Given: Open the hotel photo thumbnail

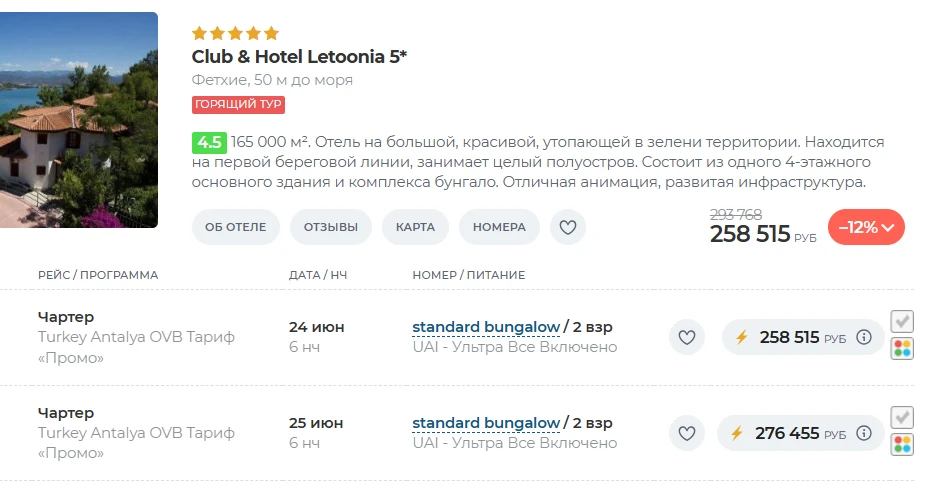Looking at the screenshot, I should [79, 120].
